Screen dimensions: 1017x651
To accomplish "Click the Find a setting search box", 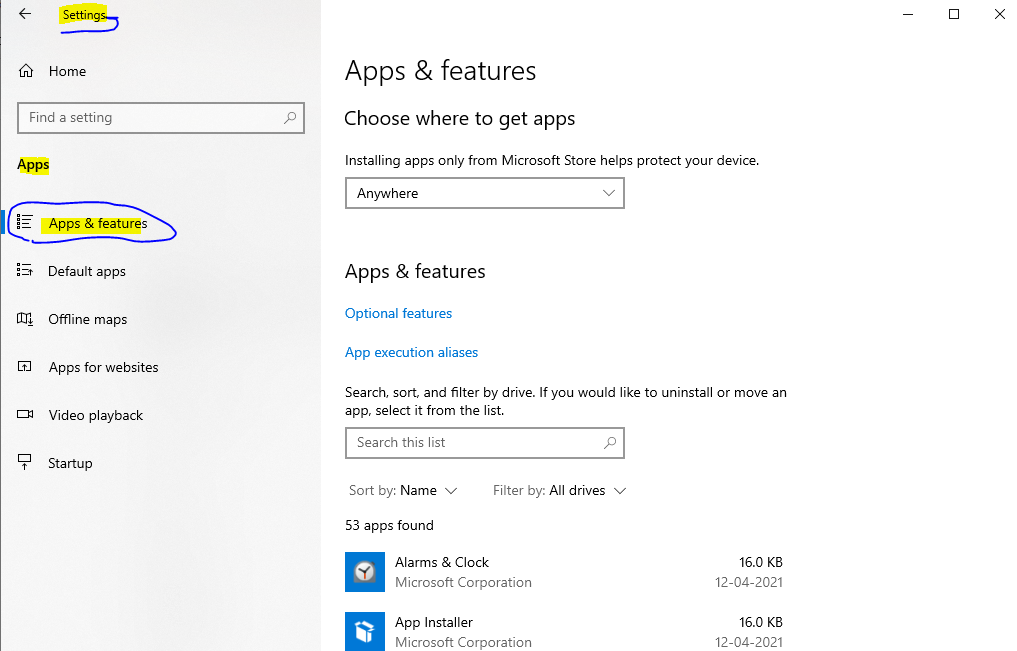I will [160, 117].
